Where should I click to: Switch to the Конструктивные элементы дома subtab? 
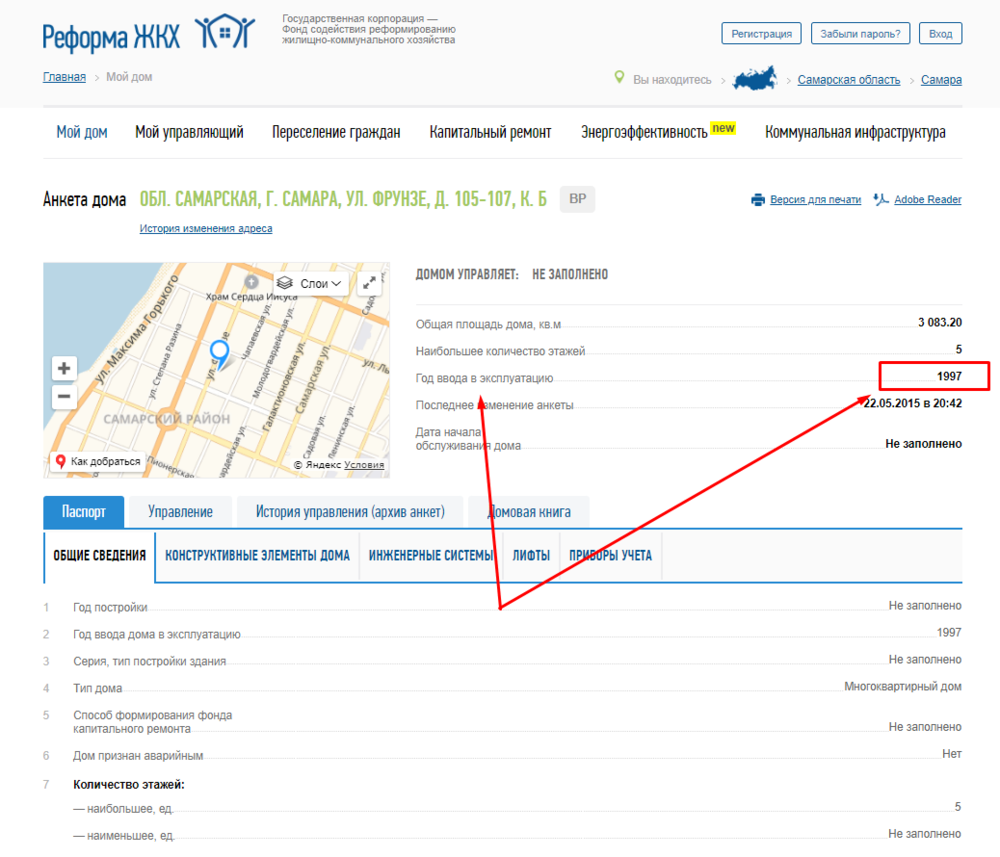tap(257, 556)
